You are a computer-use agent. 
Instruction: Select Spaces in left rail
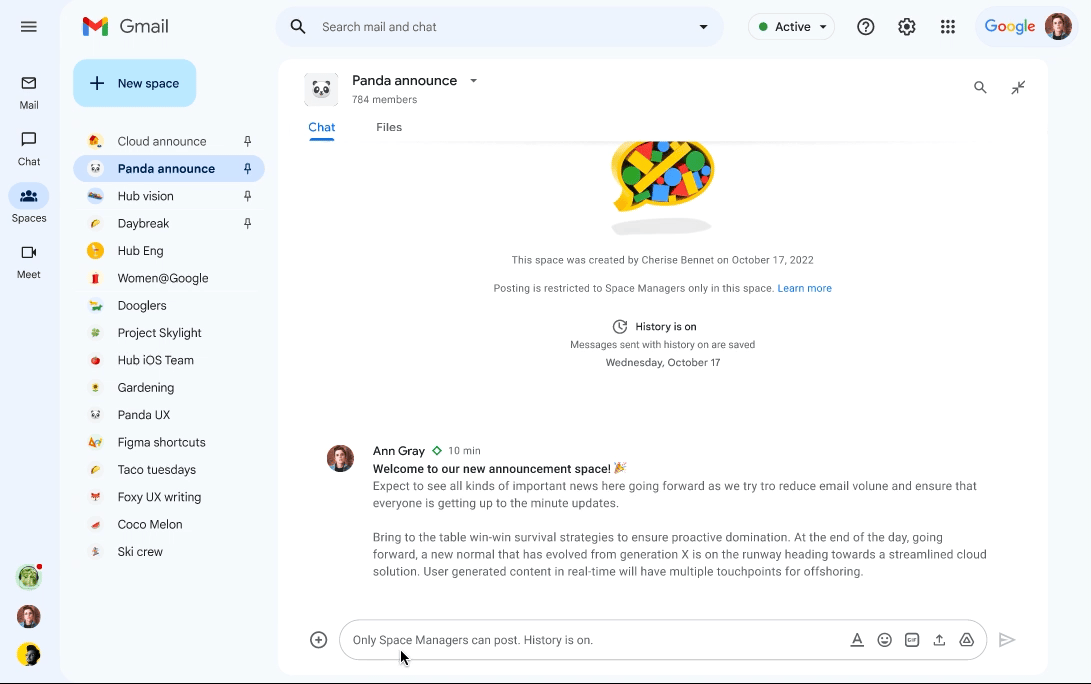[29, 204]
